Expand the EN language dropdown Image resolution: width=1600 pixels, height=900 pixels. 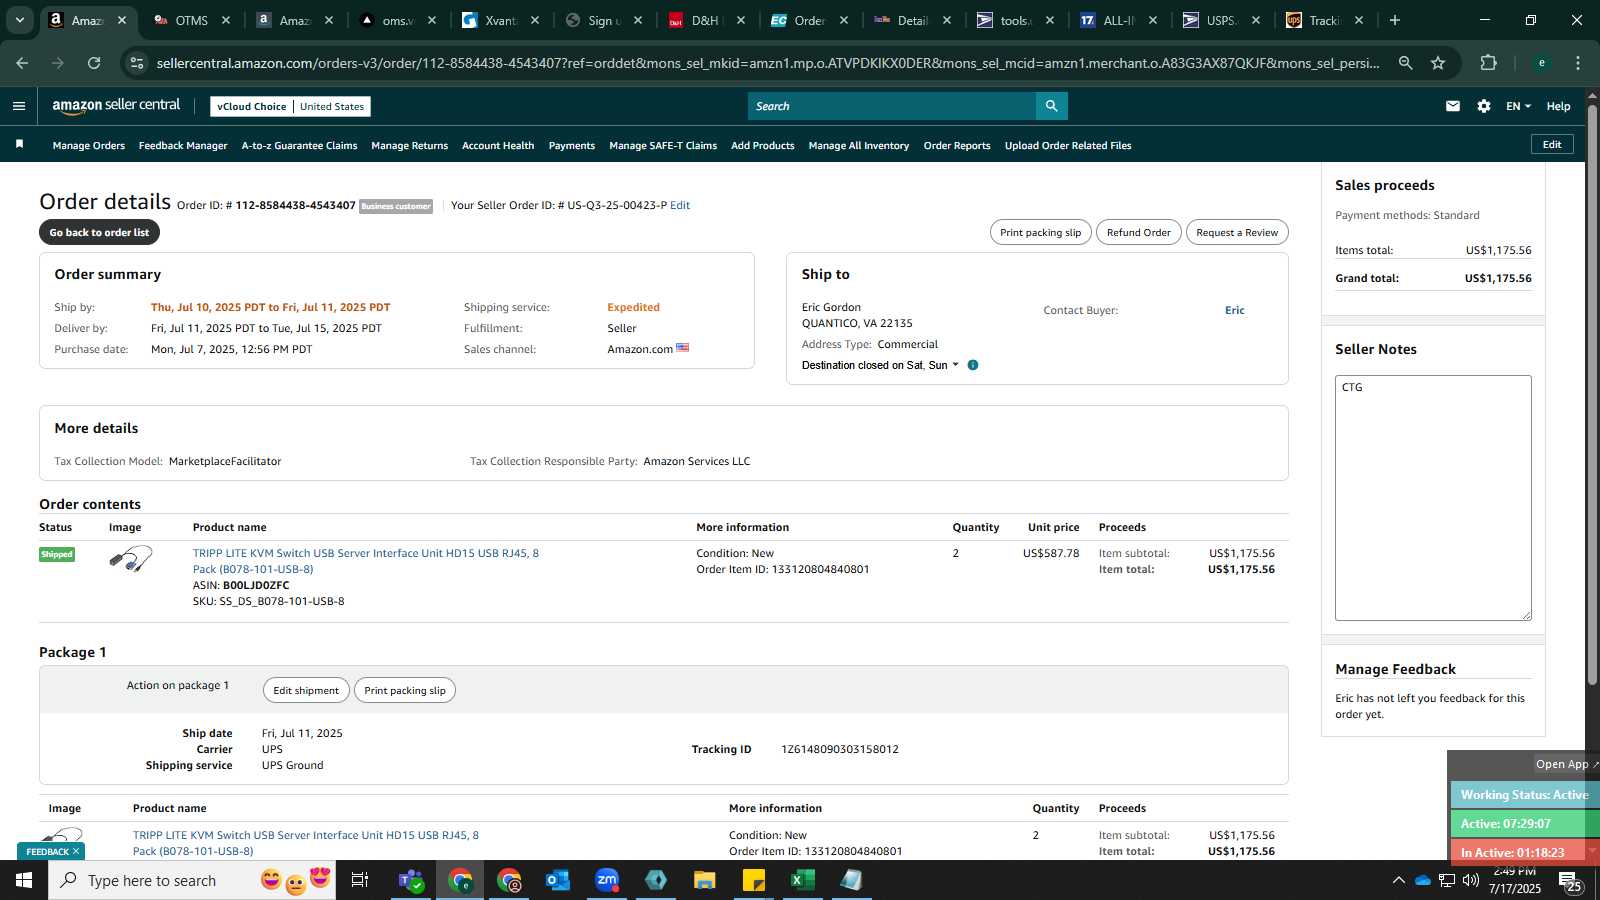click(1518, 106)
